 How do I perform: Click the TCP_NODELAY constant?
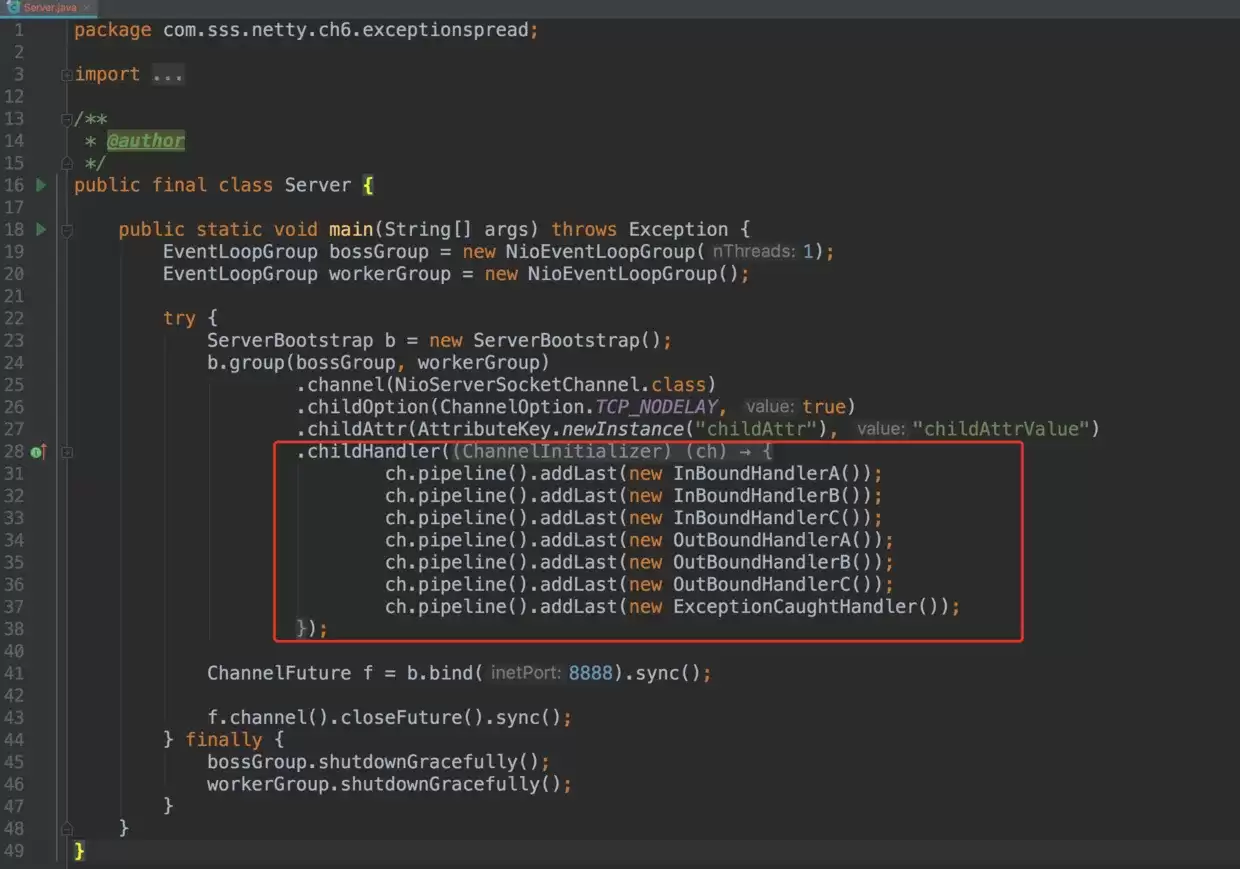tap(657, 407)
